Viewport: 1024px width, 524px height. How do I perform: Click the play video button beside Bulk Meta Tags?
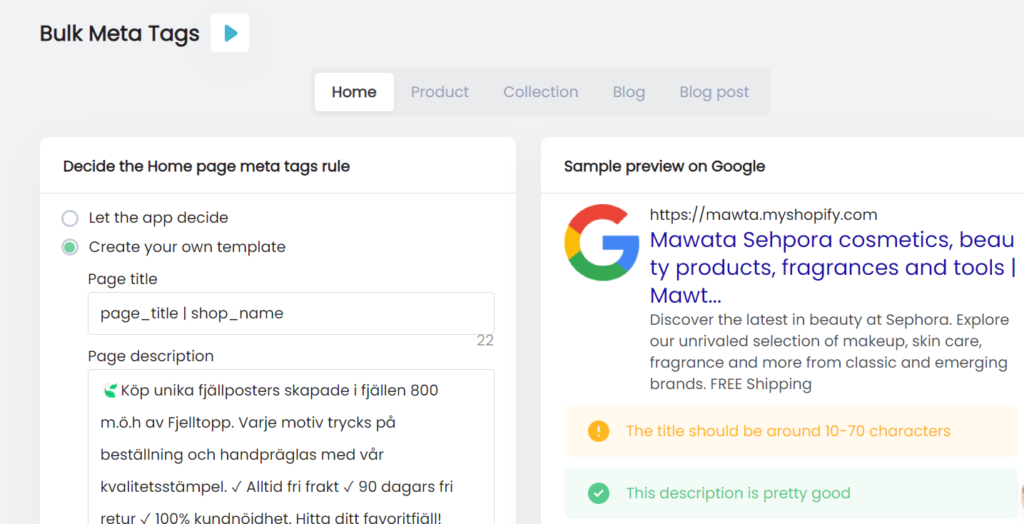[229, 33]
